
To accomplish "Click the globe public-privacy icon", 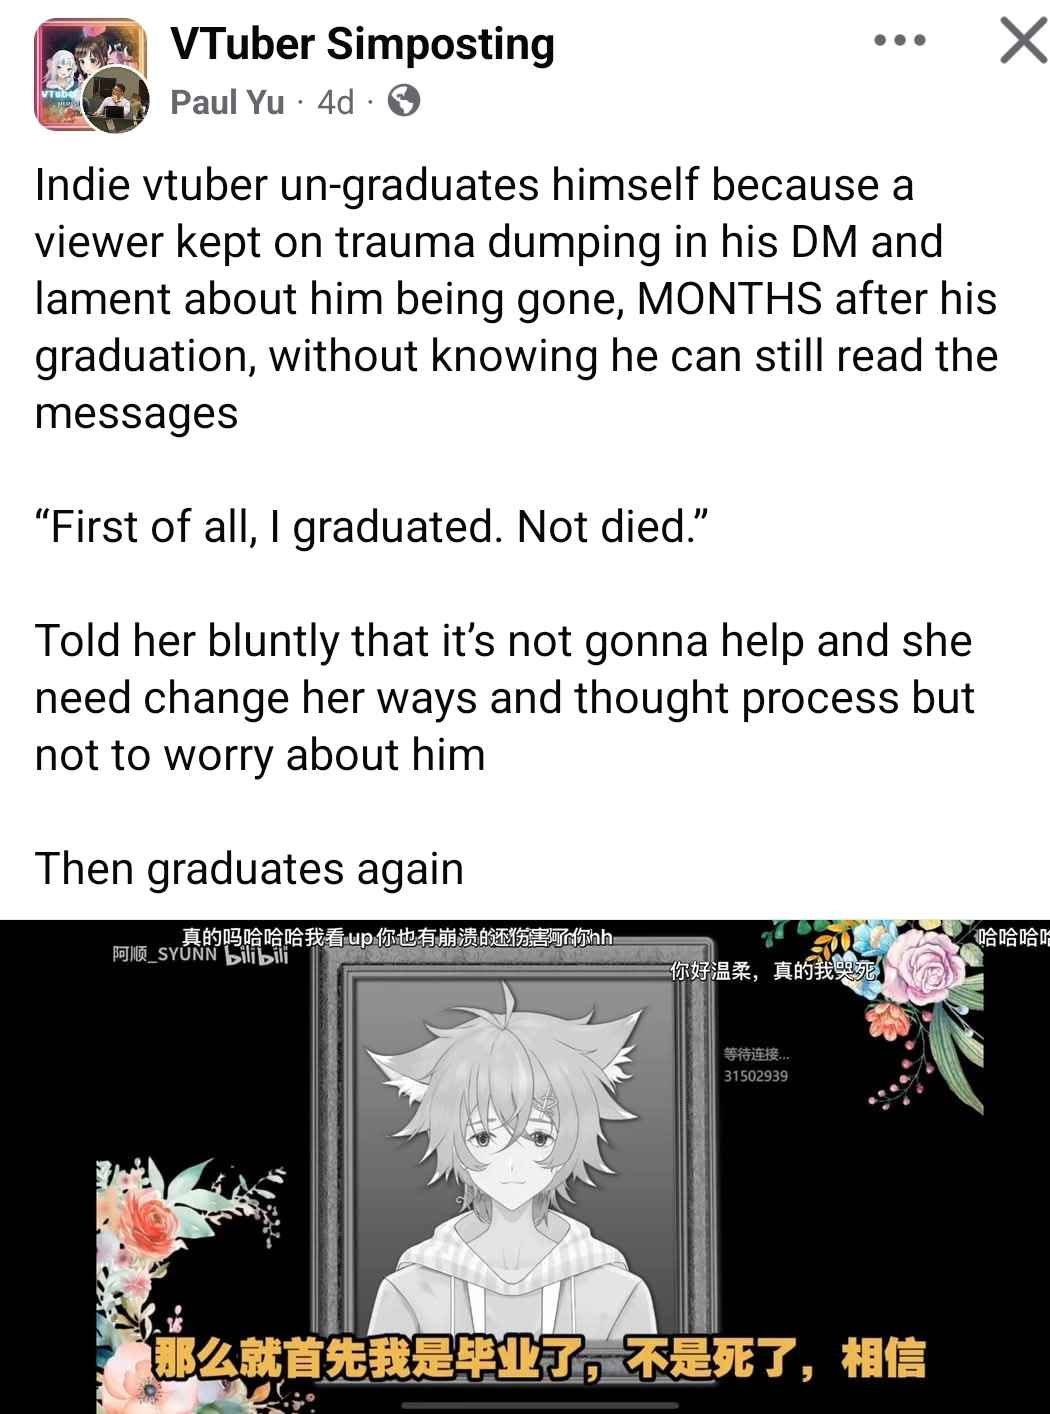I will [403, 101].
